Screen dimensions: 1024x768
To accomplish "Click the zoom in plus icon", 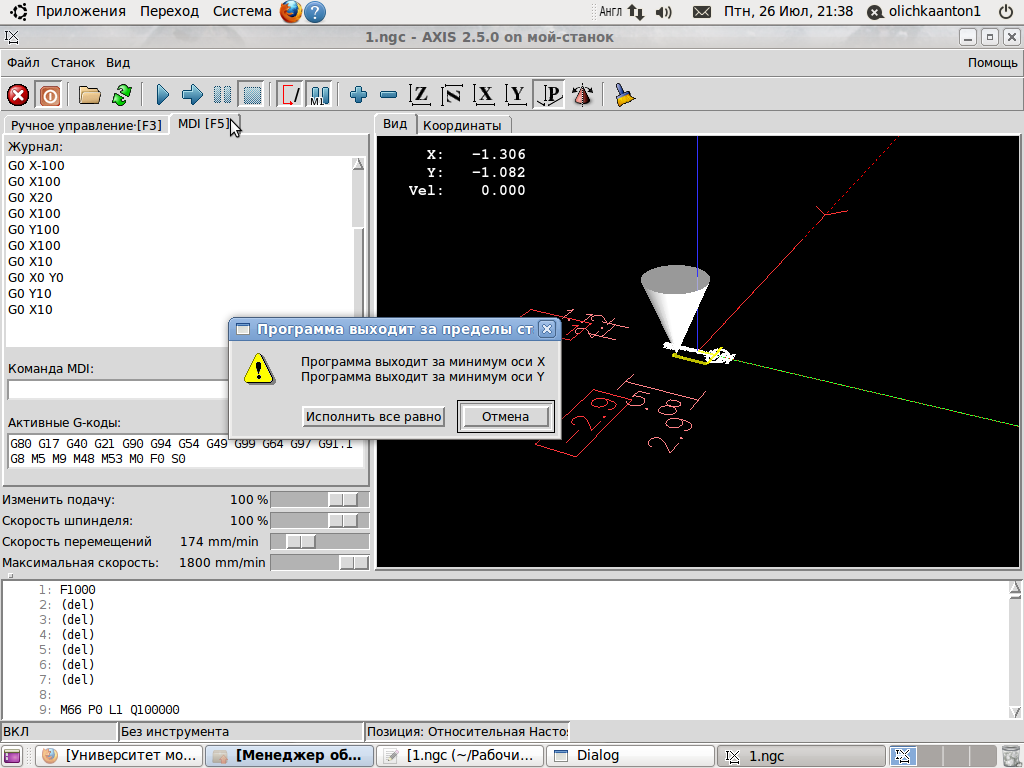I will (x=359, y=95).
